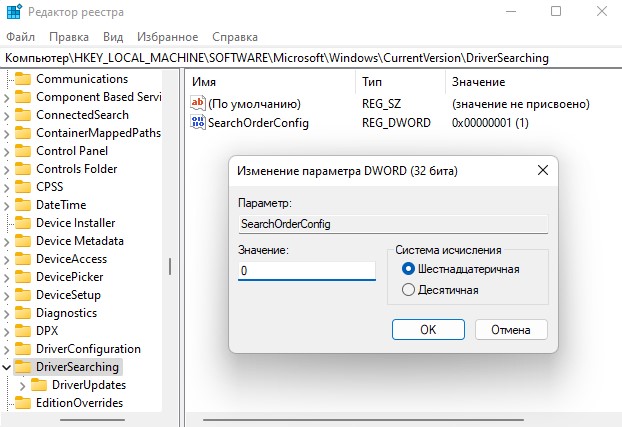
Task: Click the Device Installer folder icon
Action: pyautogui.click(x=23, y=223)
